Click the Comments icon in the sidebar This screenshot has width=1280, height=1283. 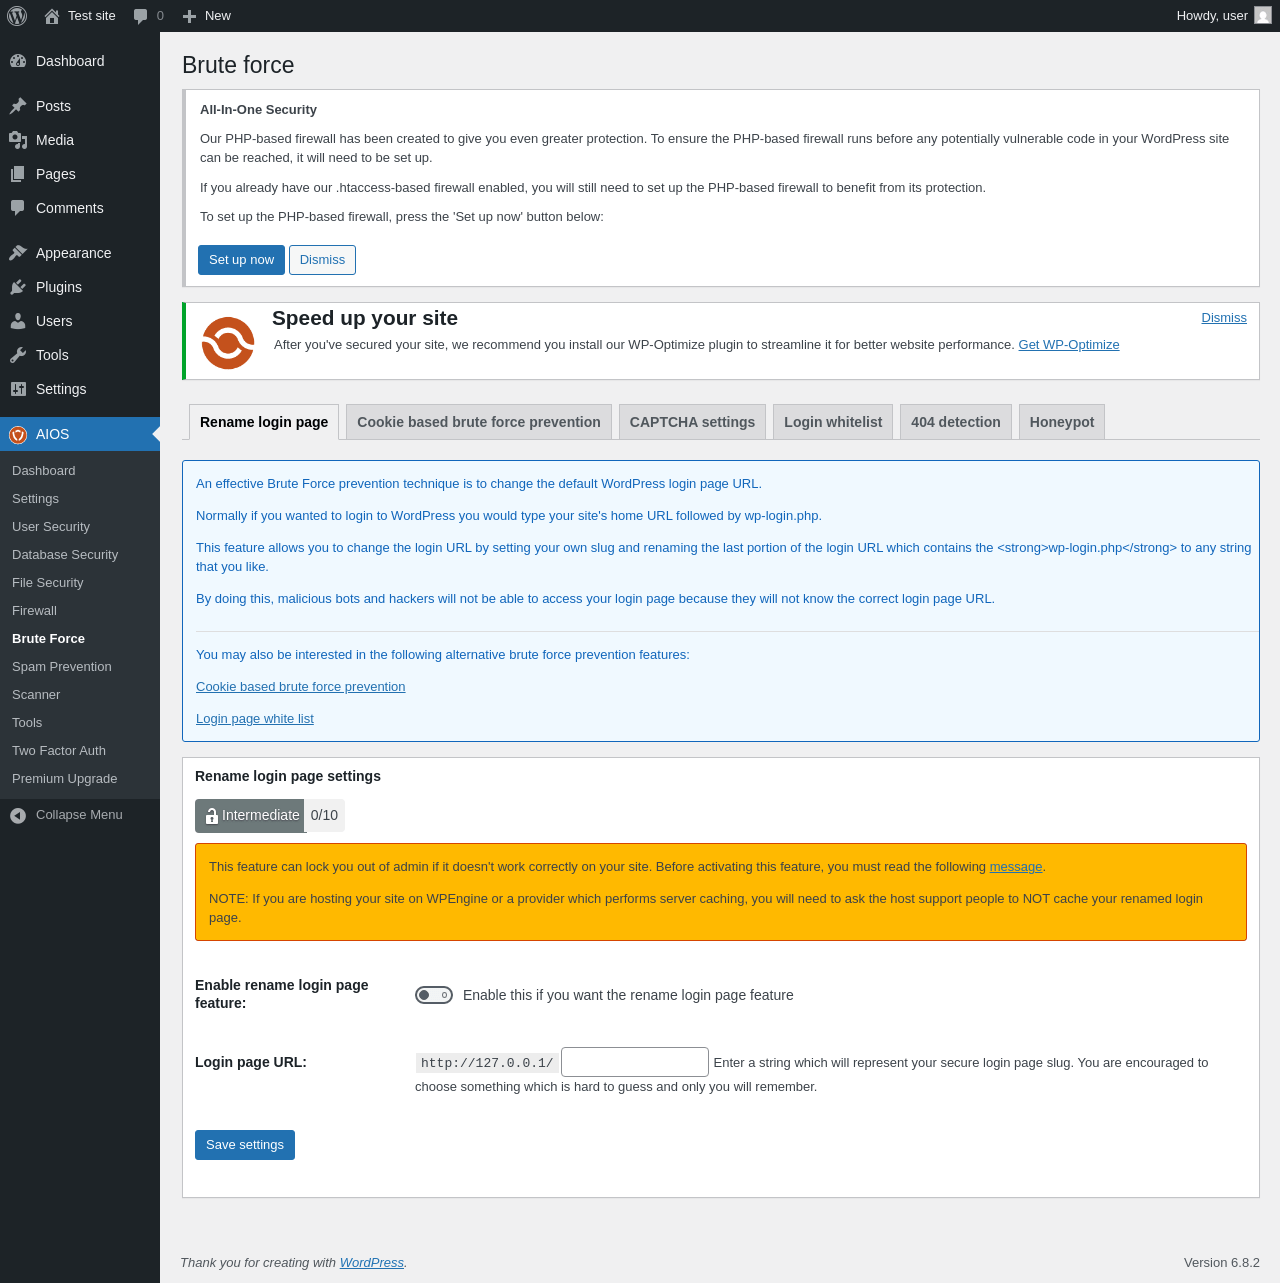coord(18,208)
